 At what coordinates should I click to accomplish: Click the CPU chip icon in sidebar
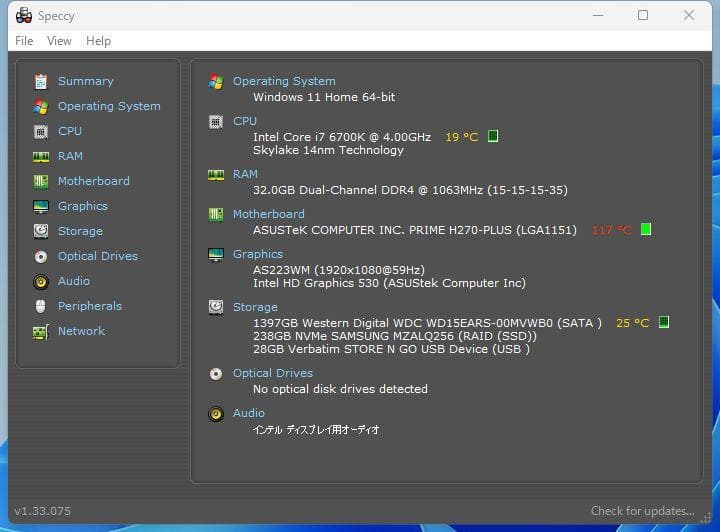click(41, 132)
